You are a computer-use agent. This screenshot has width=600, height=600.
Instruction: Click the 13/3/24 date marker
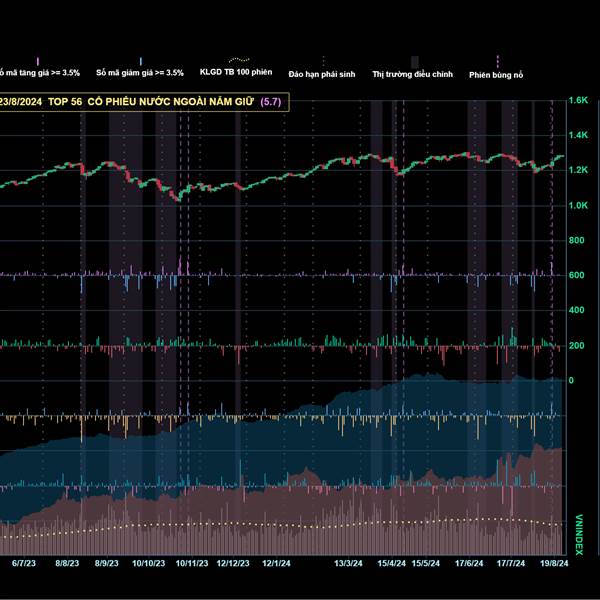pyautogui.click(x=349, y=563)
